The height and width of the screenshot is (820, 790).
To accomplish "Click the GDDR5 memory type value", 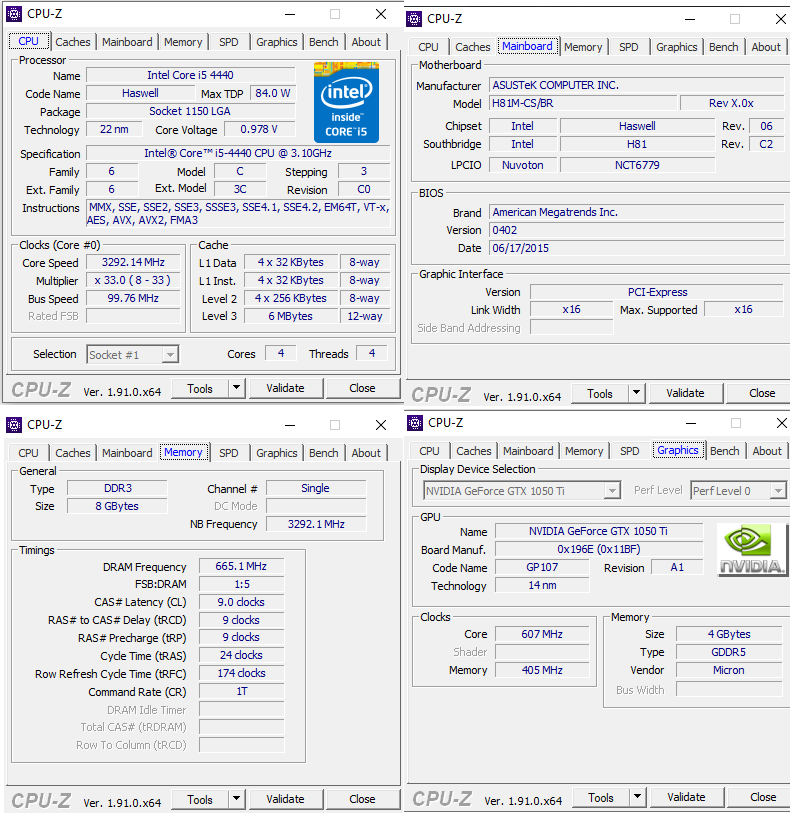I will coord(729,652).
